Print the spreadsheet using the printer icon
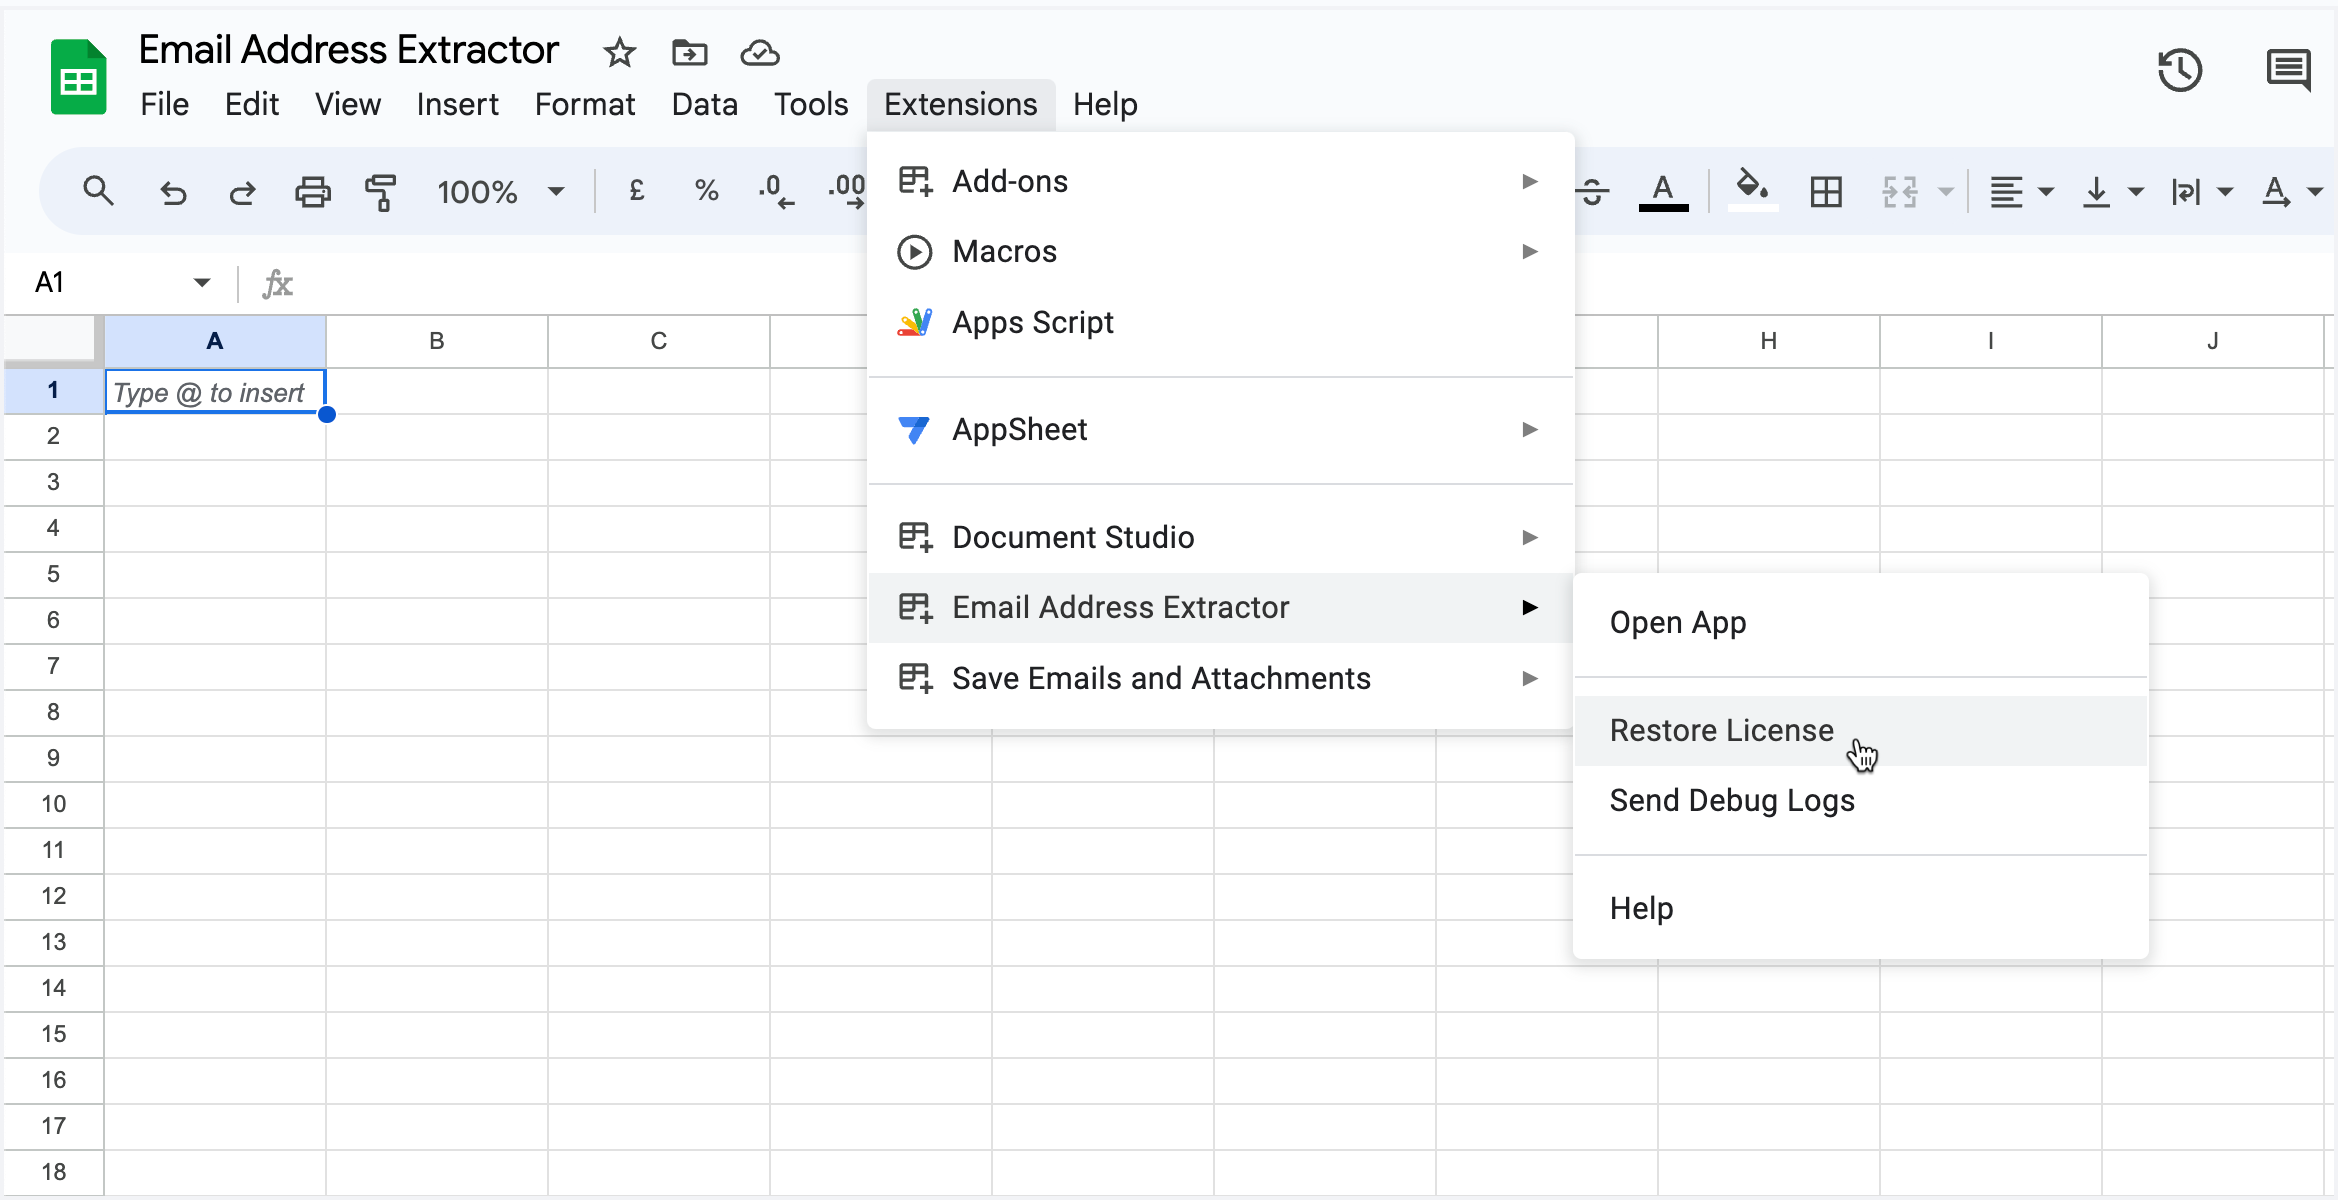 coord(313,191)
